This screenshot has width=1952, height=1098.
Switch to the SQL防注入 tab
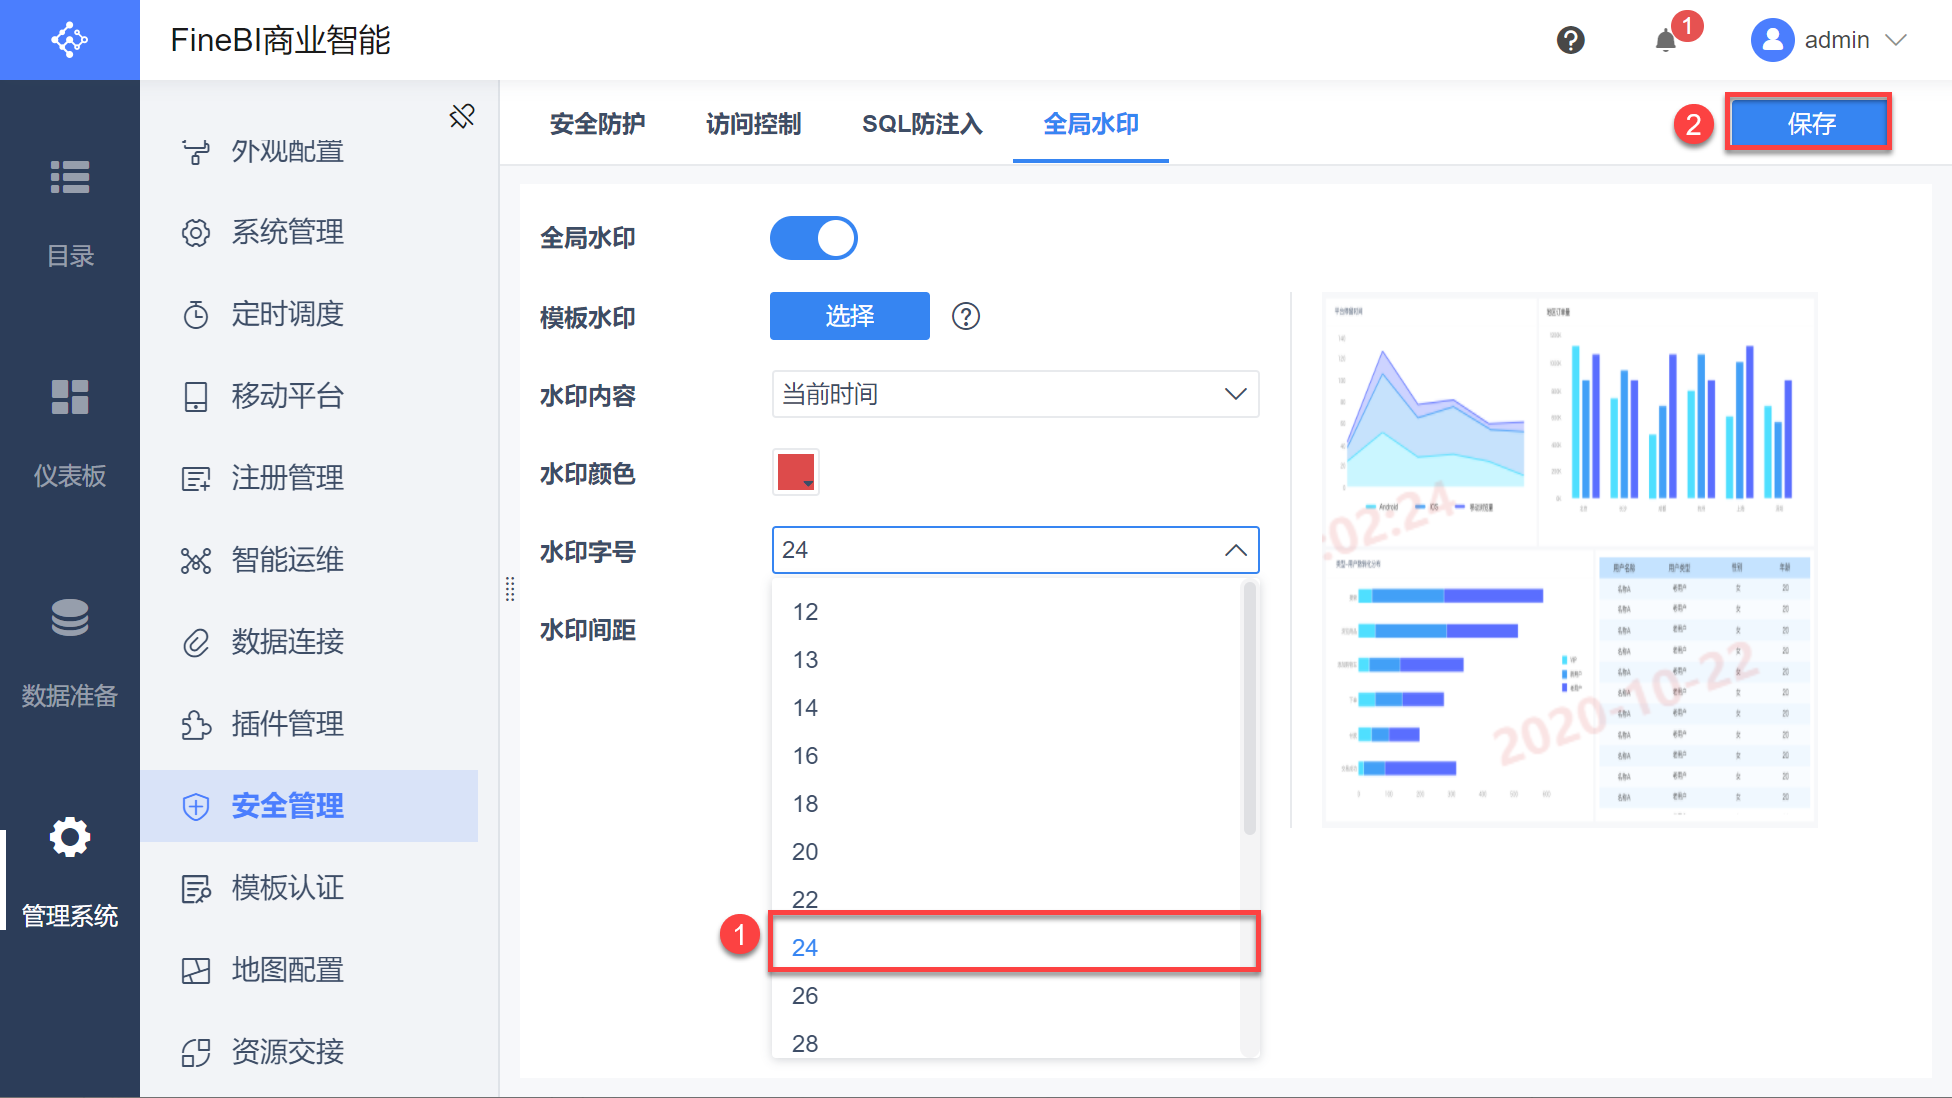(x=922, y=124)
